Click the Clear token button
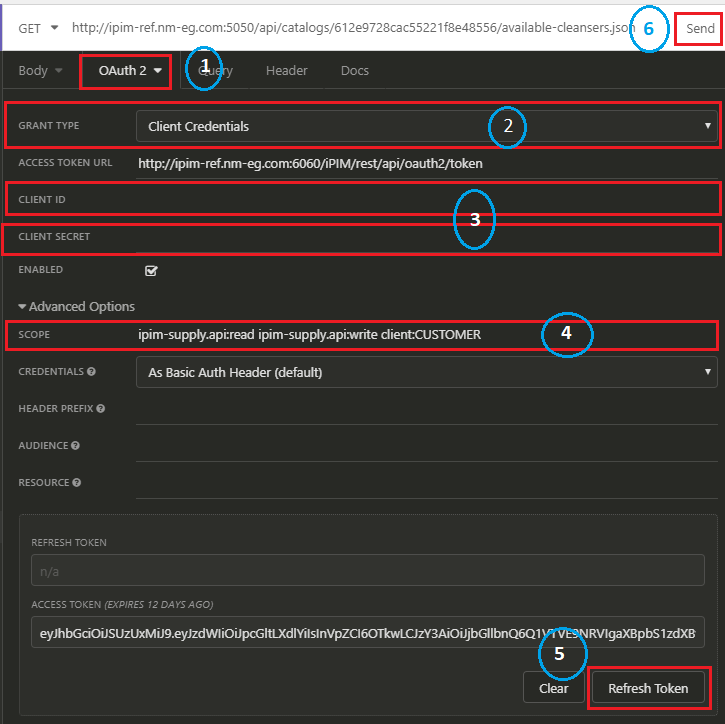 pyautogui.click(x=553, y=688)
